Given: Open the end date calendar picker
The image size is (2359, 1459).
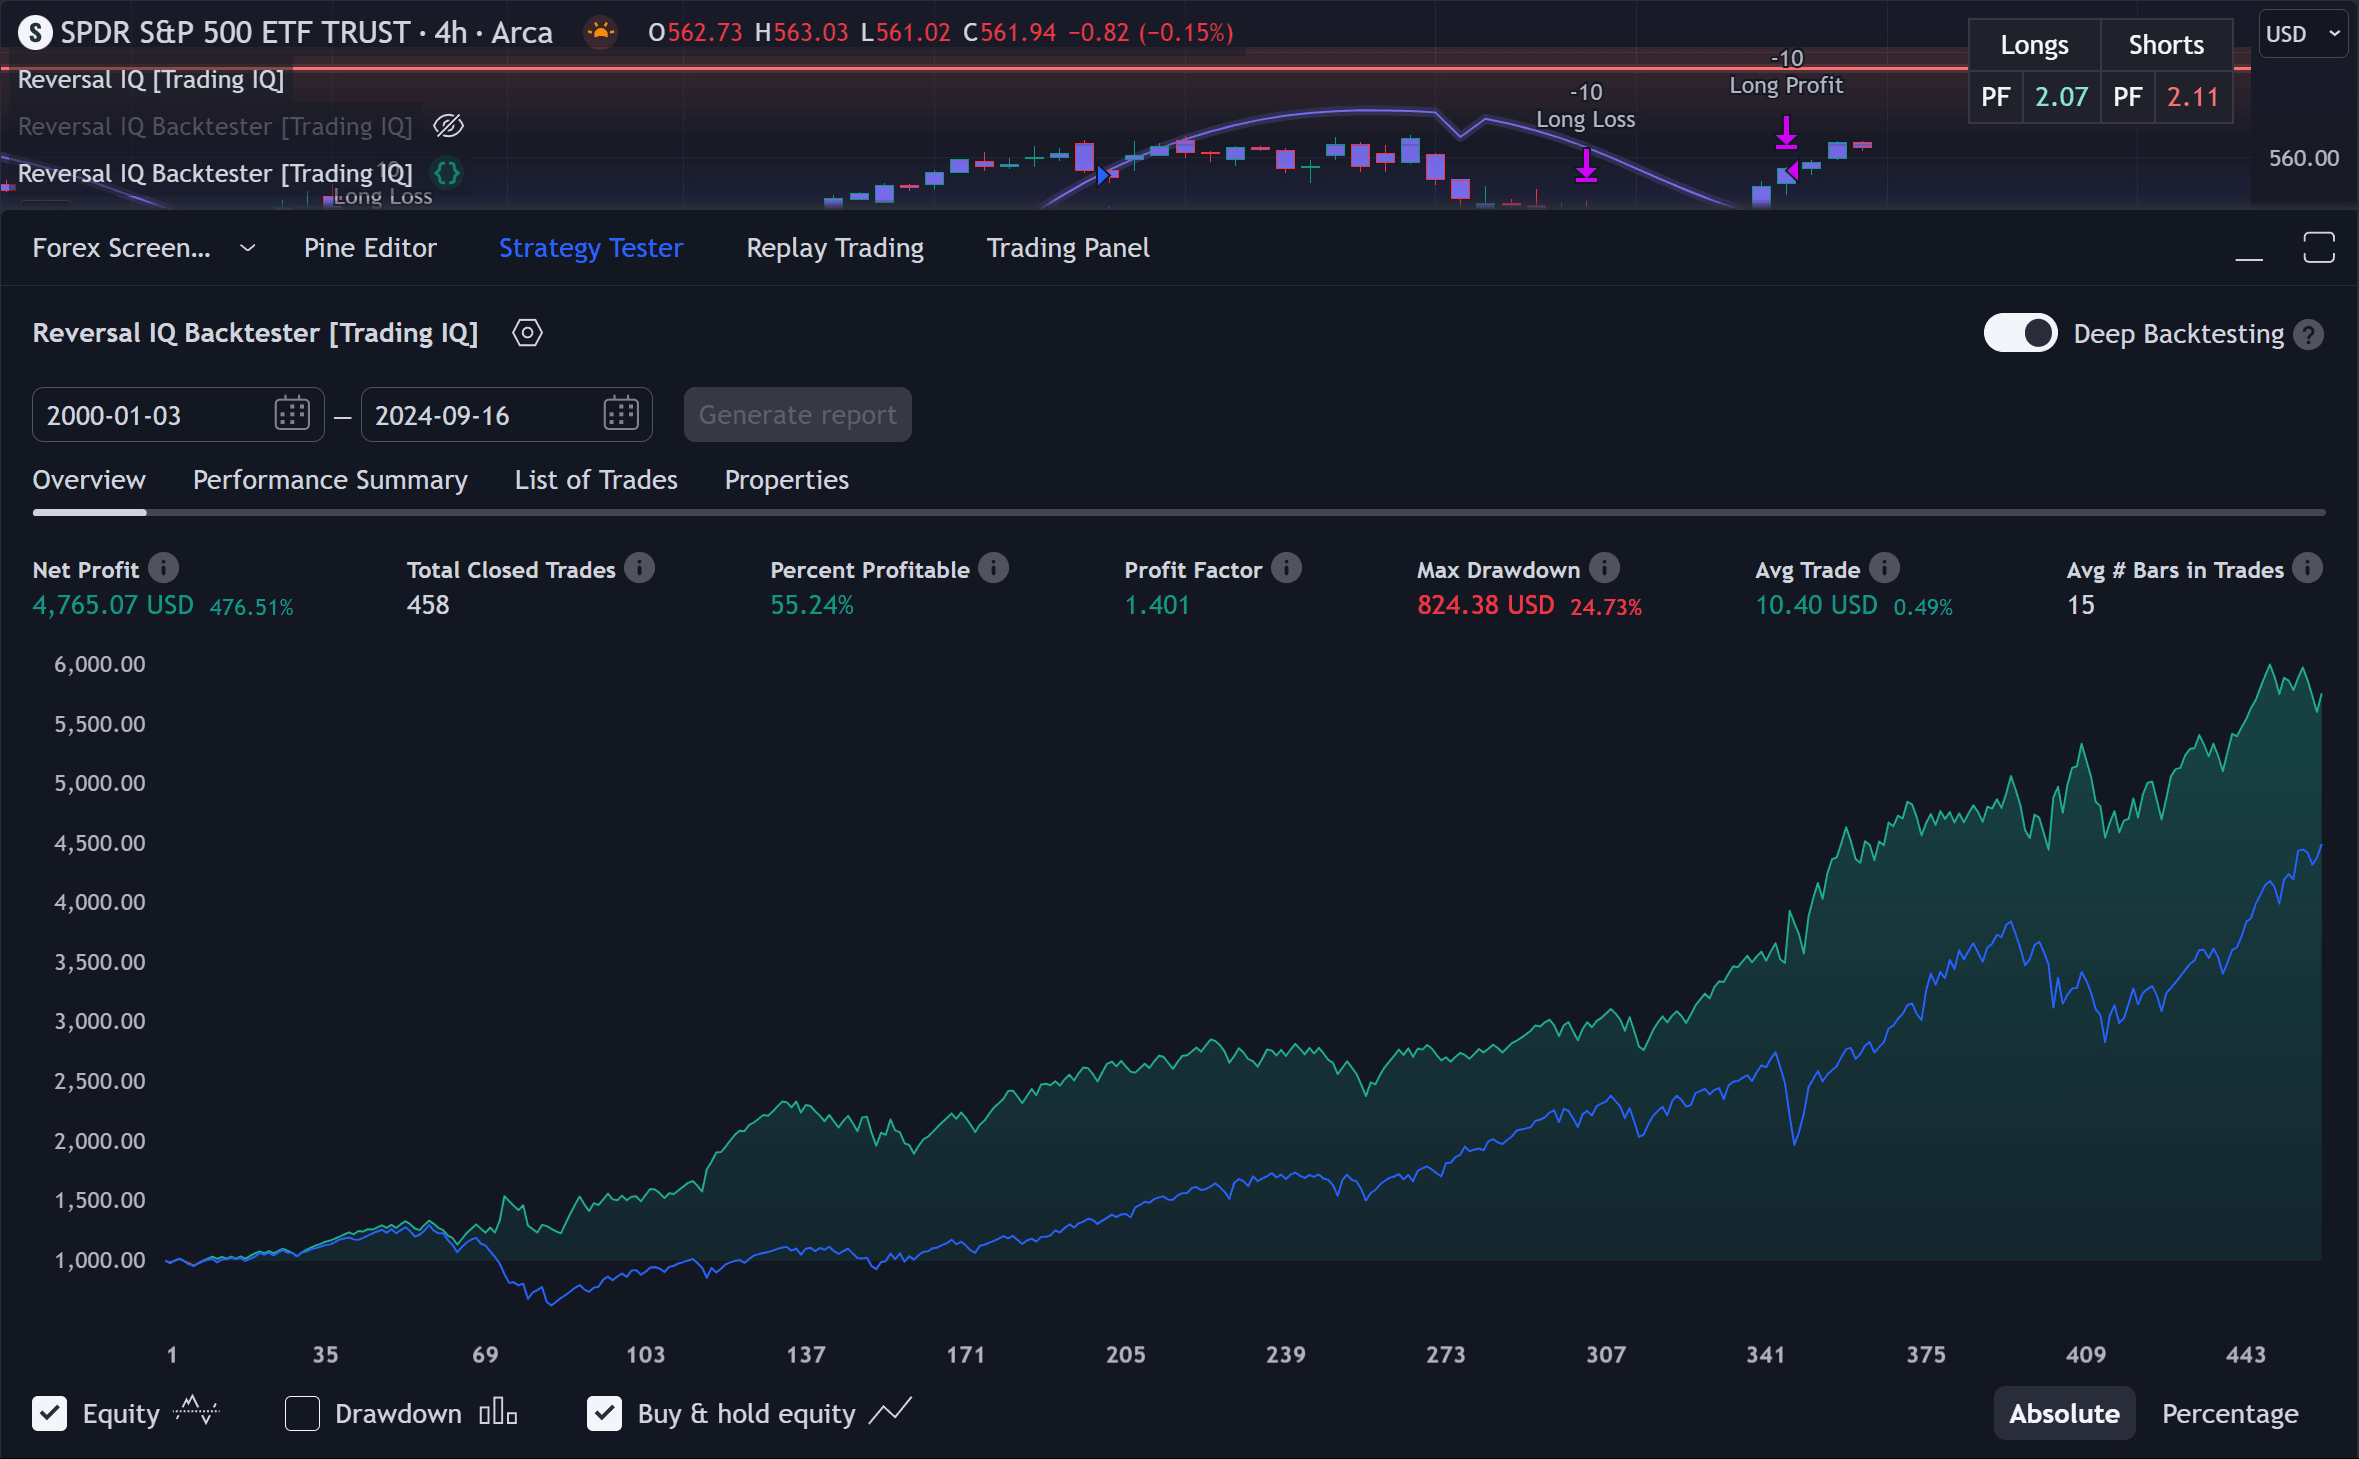Looking at the screenshot, I should 621,414.
